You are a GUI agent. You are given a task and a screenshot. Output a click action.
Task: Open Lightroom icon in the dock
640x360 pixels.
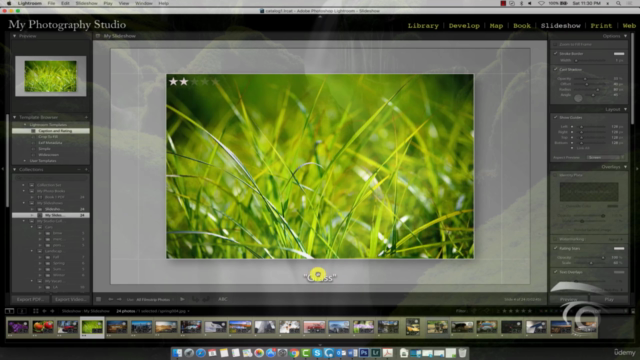[376, 353]
